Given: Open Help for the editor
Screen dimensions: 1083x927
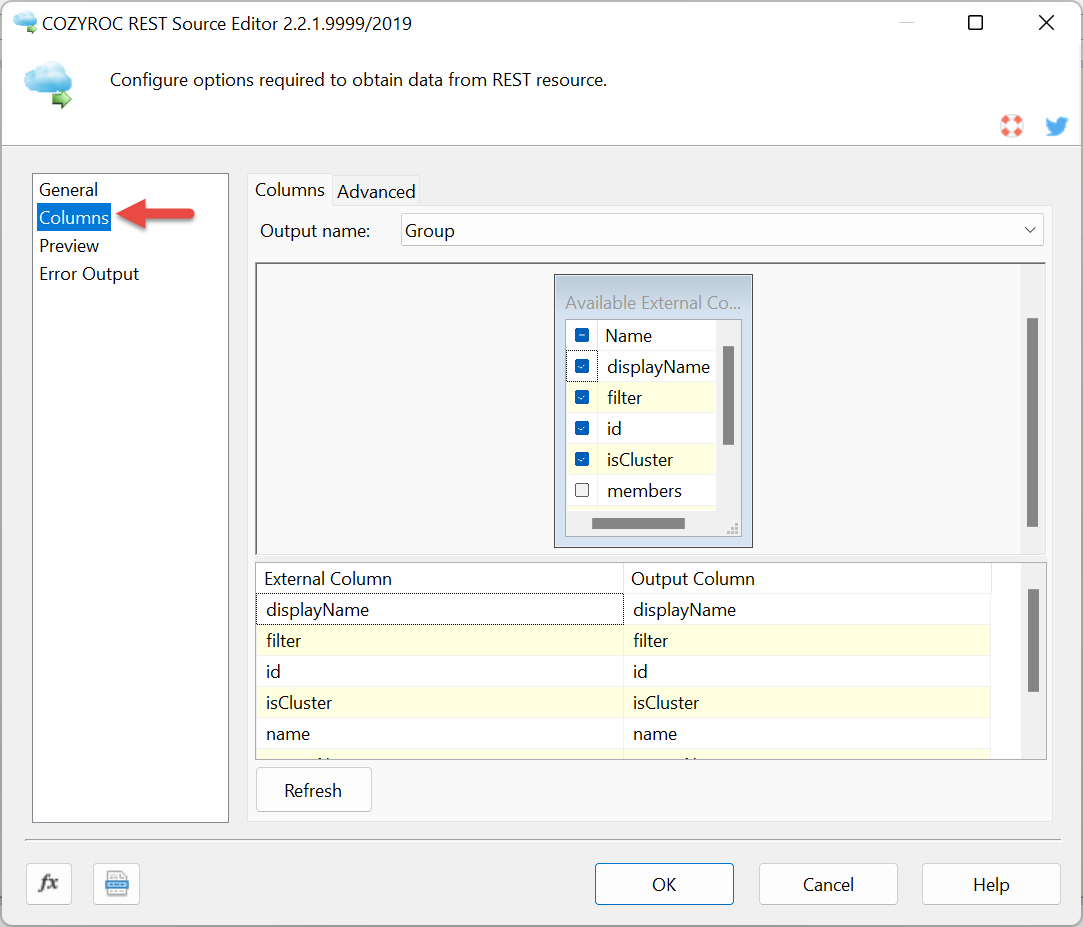Looking at the screenshot, I should tap(991, 884).
